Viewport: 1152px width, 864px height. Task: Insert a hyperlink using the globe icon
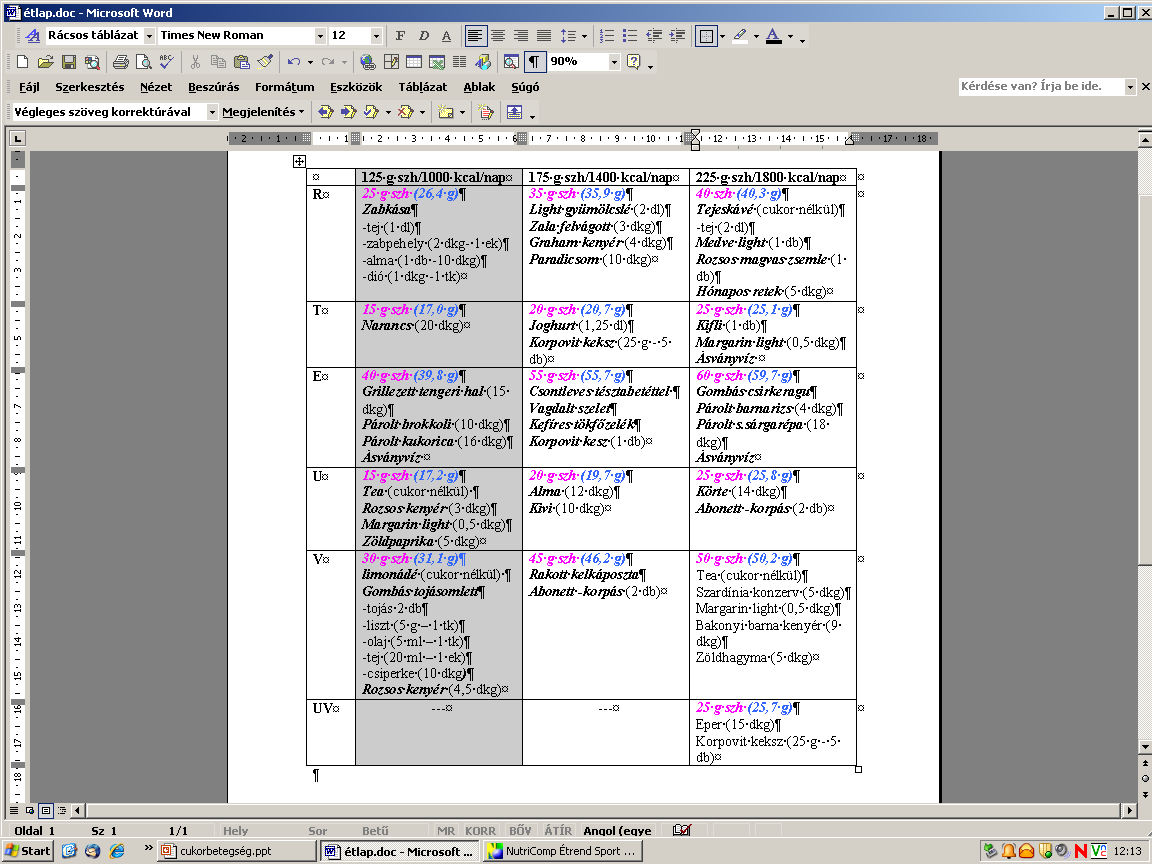[x=367, y=62]
